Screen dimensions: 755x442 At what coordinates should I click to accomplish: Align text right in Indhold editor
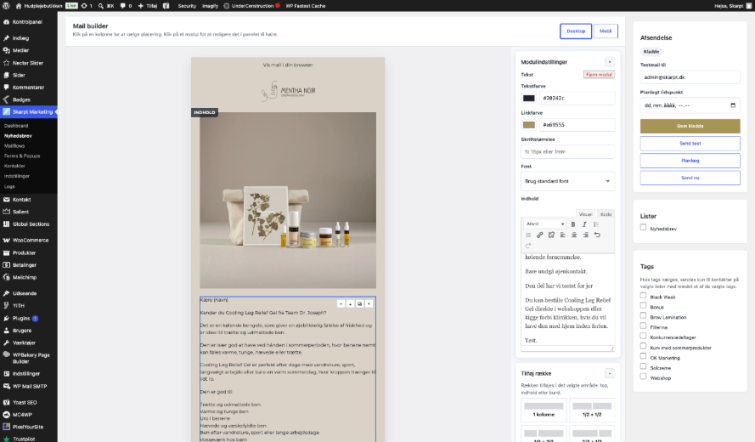pos(586,235)
